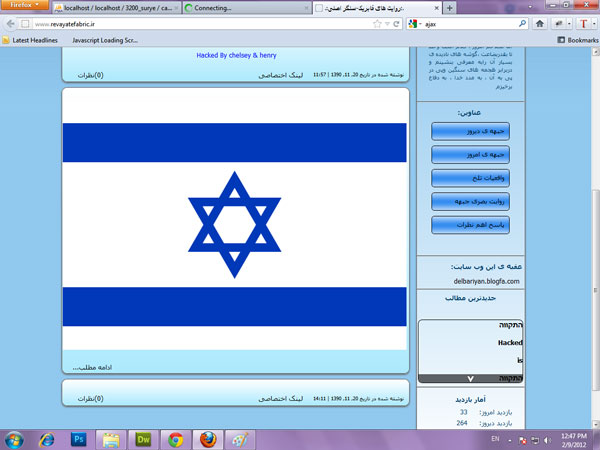Close the active Persian-titled tab
600x450 pixels.
[436, 8]
